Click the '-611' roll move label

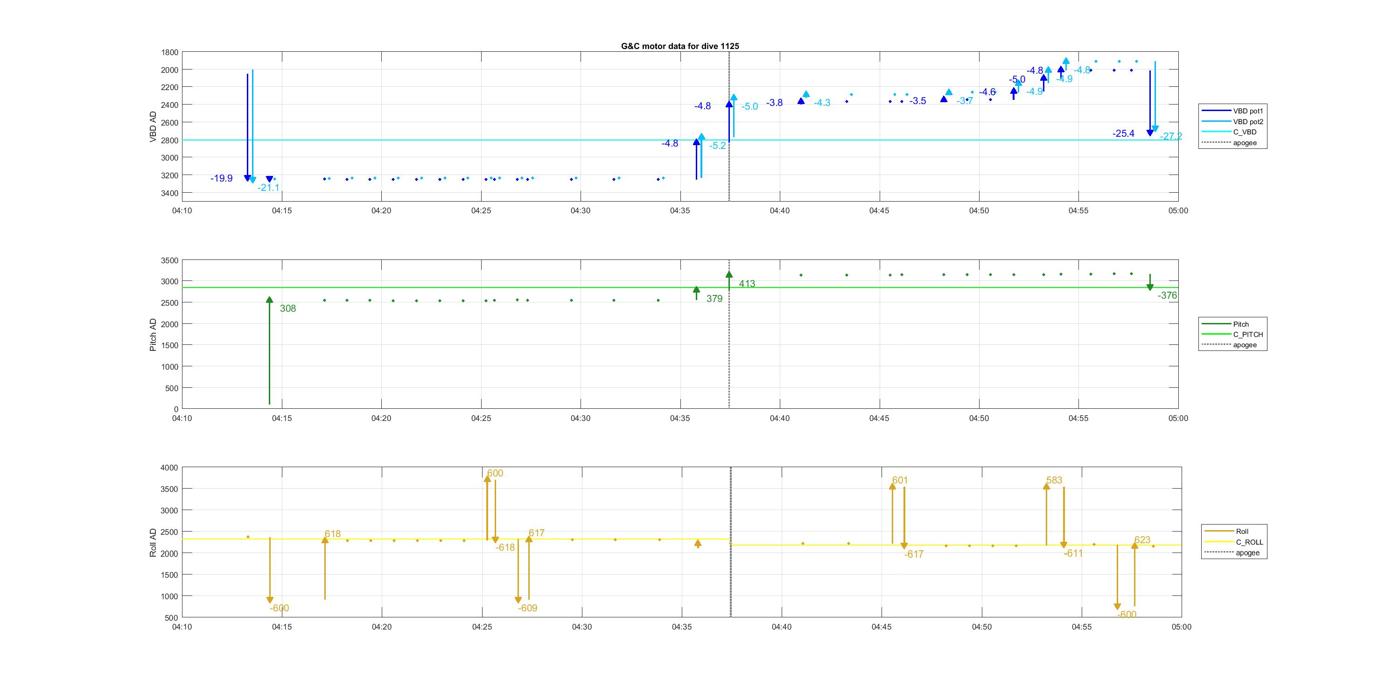[x=1073, y=553]
